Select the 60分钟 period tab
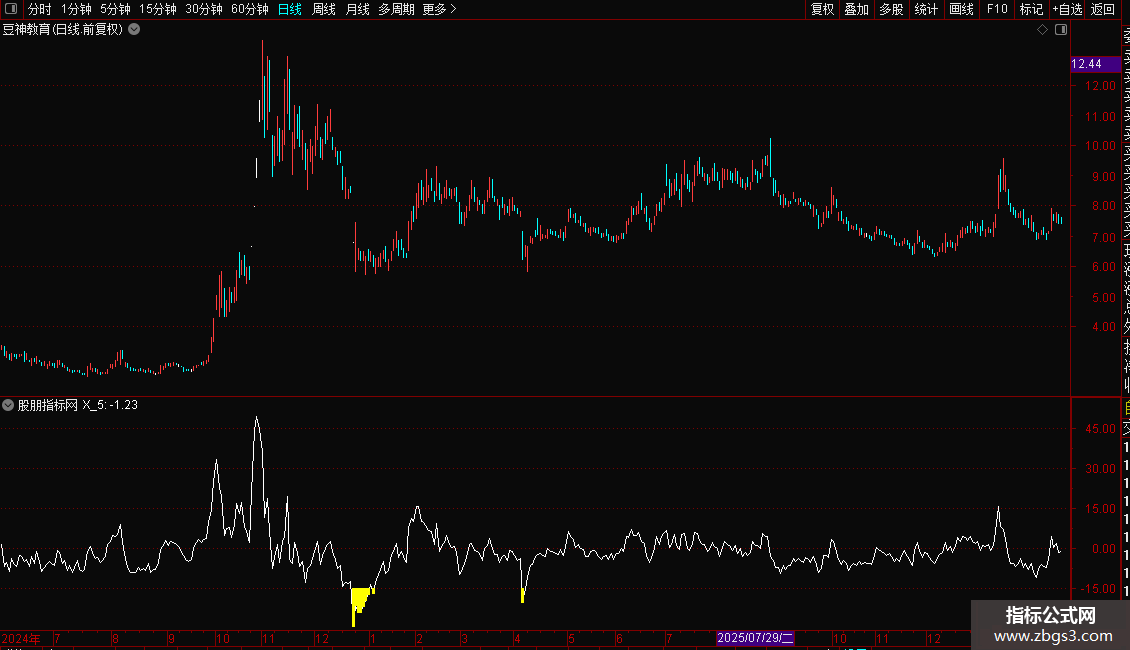The image size is (1130, 650). click(250, 9)
